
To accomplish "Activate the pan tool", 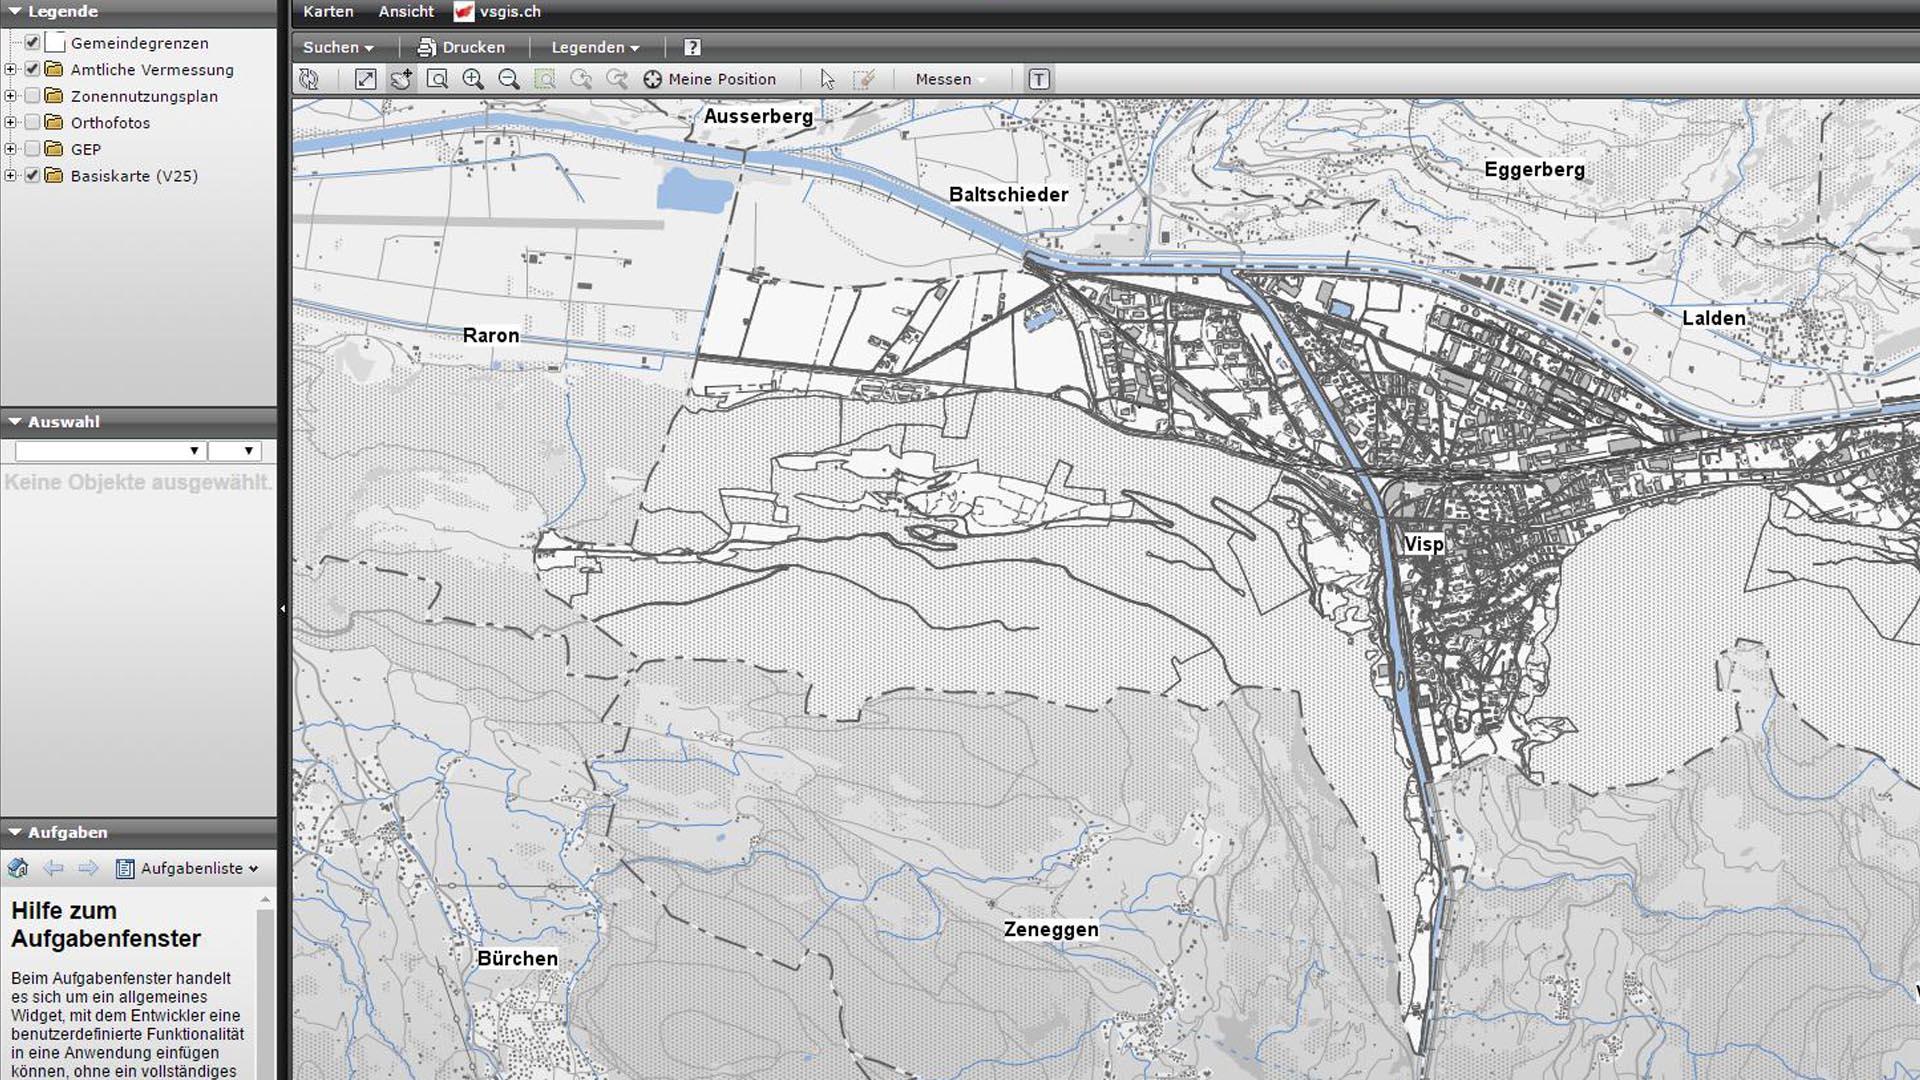I will click(x=401, y=78).
